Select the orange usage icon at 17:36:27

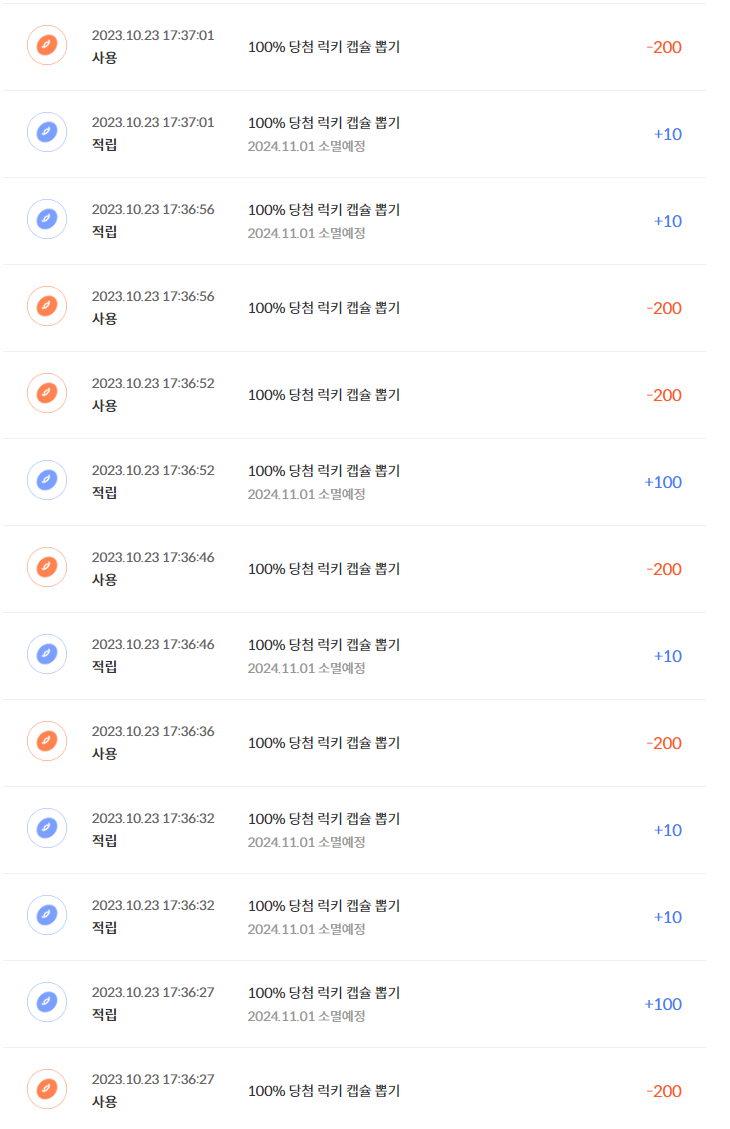coord(47,1089)
